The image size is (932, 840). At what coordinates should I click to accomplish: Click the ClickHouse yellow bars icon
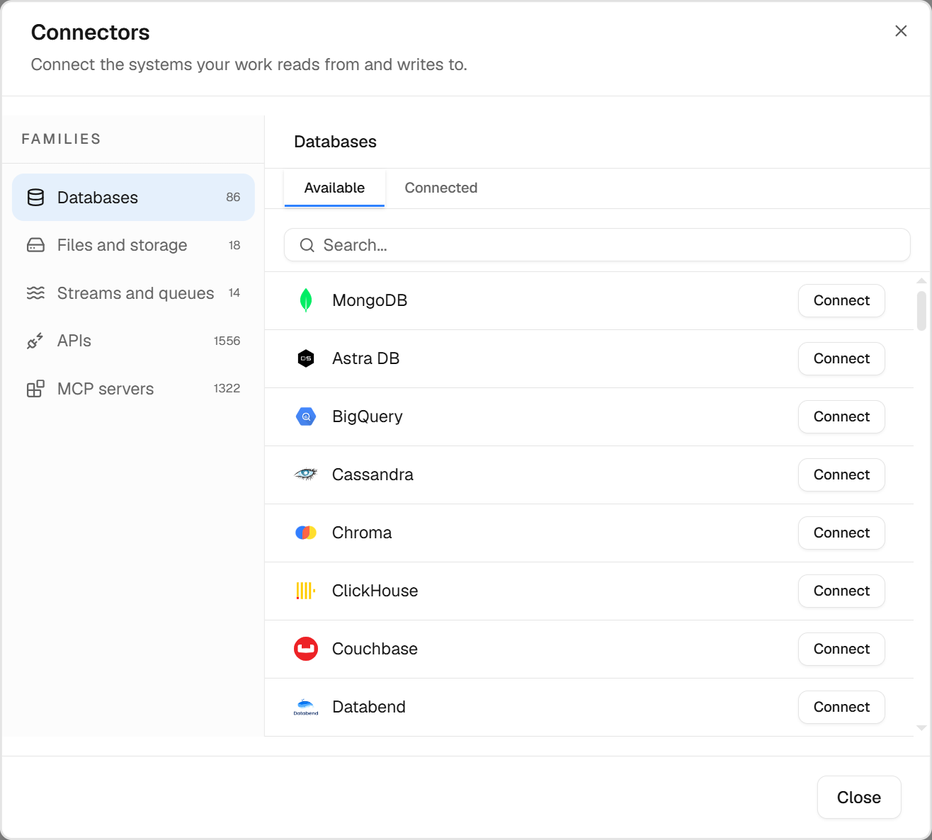click(x=306, y=591)
